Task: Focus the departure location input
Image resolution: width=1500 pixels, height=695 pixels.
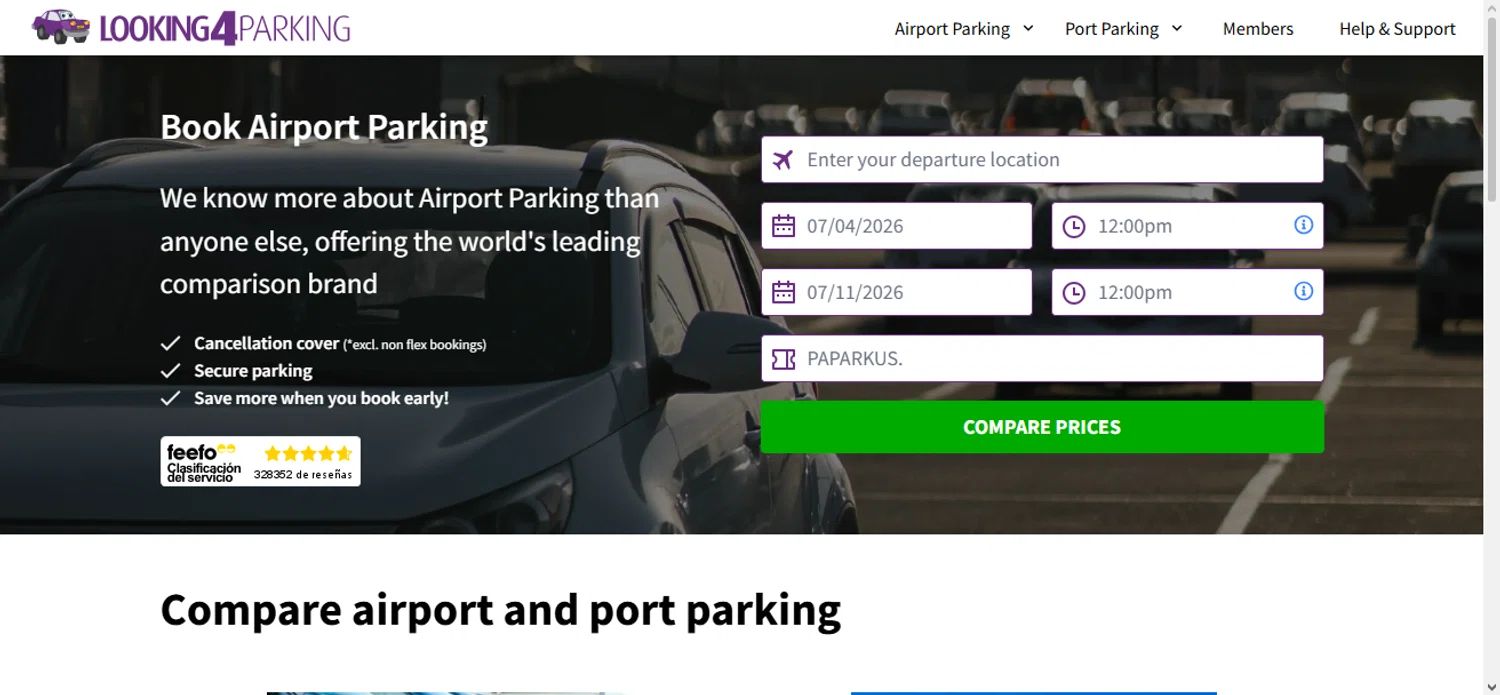Action: pyautogui.click(x=1042, y=160)
